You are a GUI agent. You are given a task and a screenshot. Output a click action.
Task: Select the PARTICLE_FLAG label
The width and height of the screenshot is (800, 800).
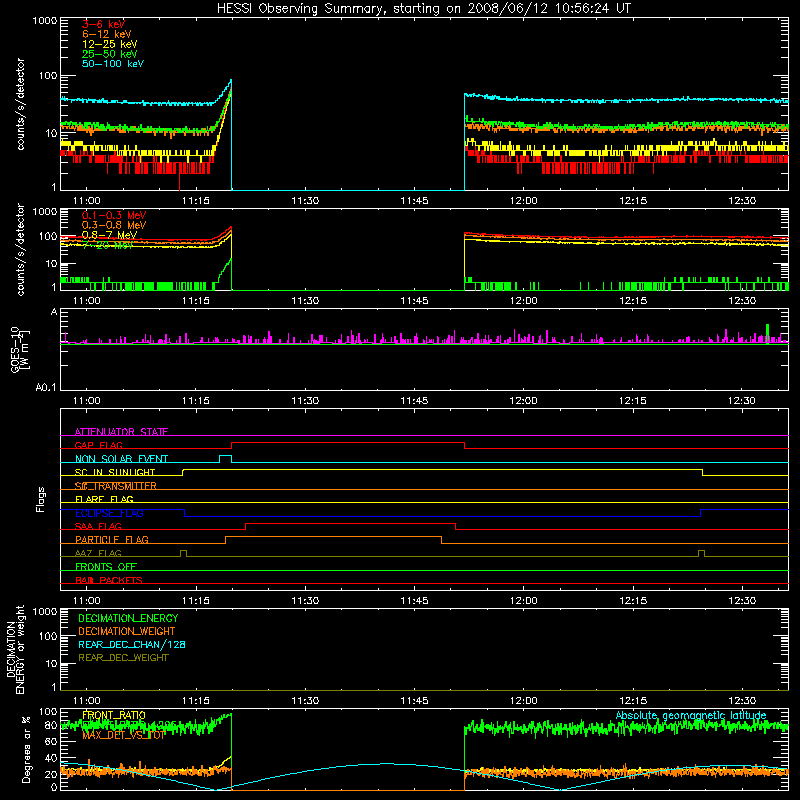[x=112, y=539]
